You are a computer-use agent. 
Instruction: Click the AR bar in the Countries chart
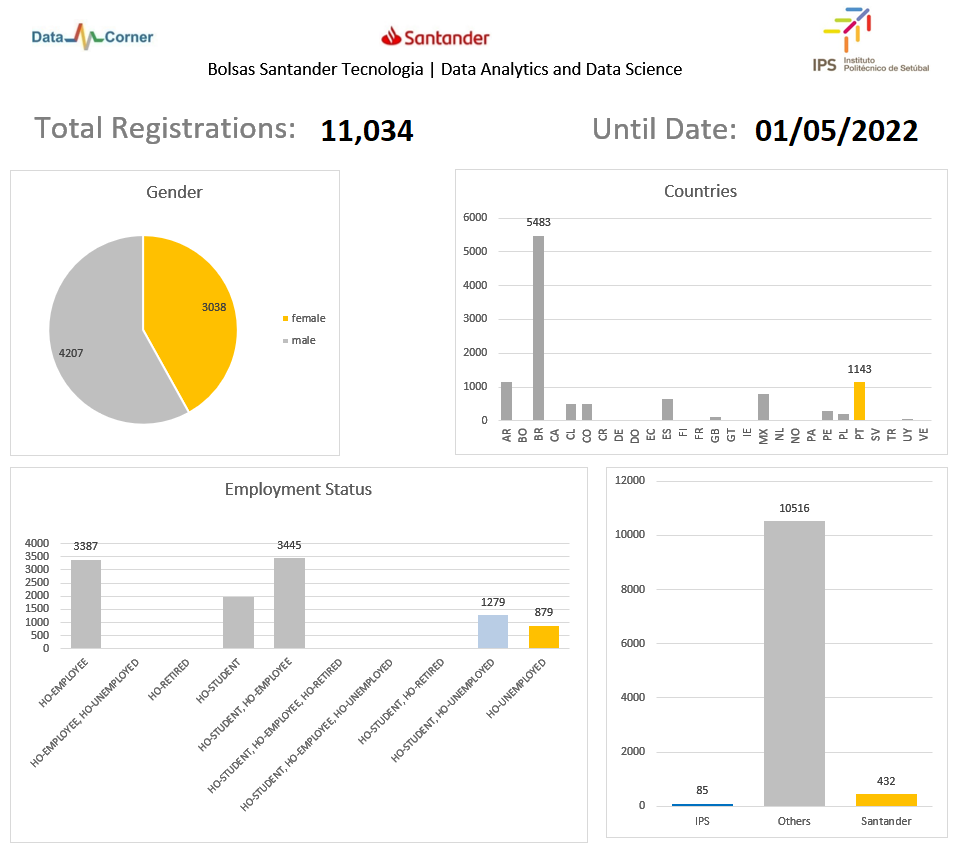tap(506, 401)
